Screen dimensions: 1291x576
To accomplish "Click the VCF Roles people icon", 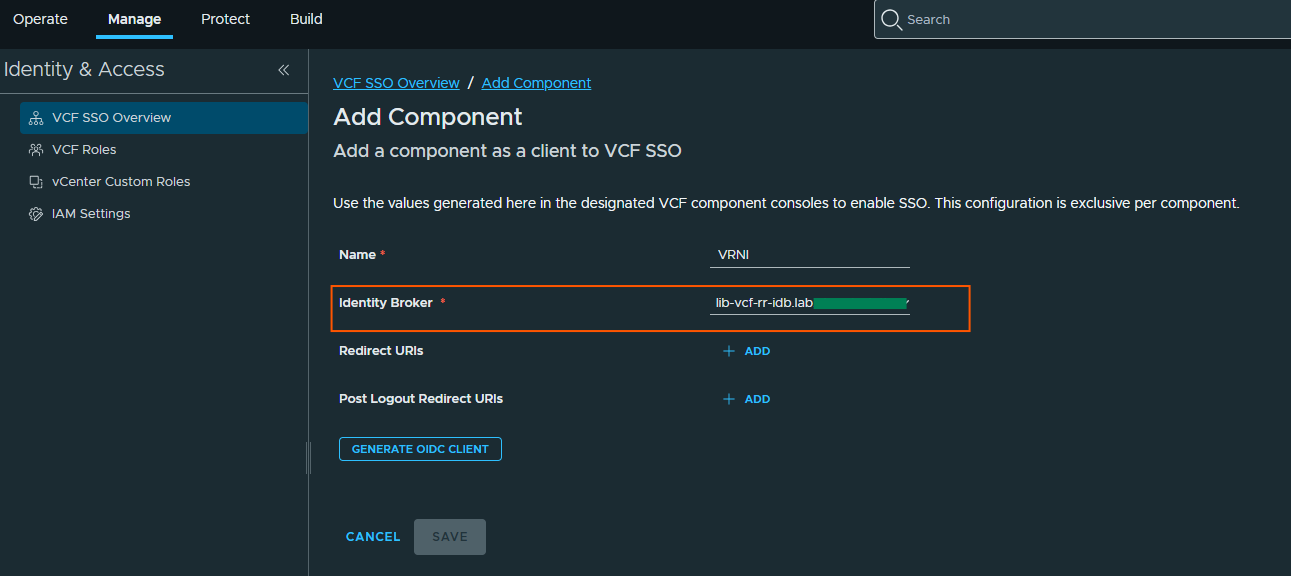I will (x=36, y=150).
